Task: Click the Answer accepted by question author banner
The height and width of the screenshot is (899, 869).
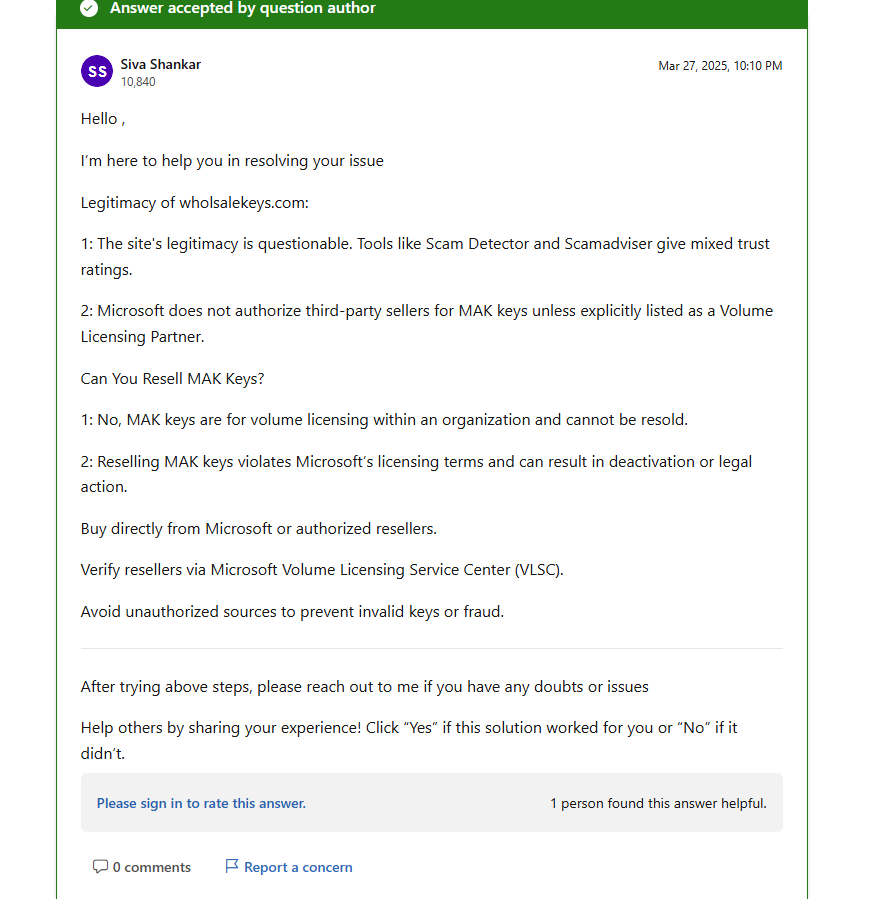Action: coord(432,11)
